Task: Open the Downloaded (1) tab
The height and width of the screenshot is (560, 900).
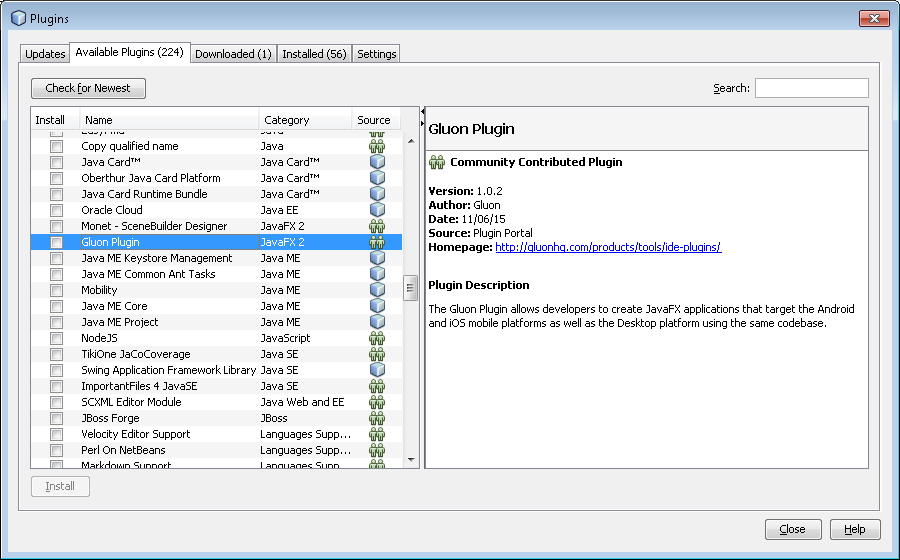Action: 233,54
